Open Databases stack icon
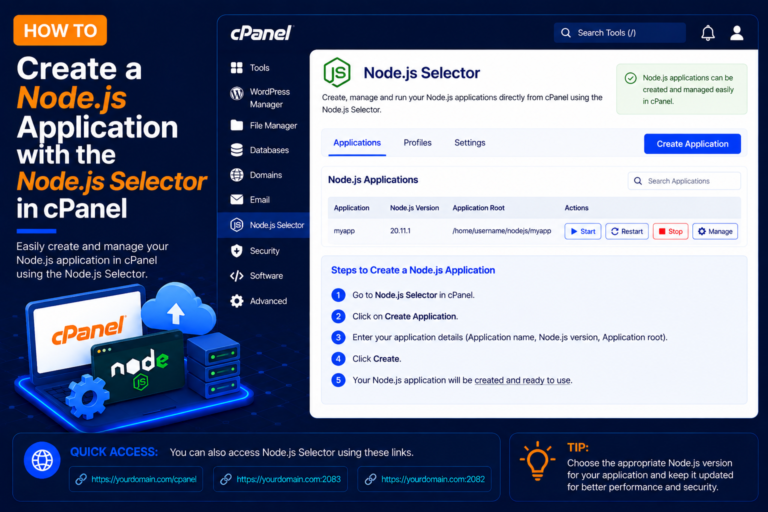The width and height of the screenshot is (768, 512). click(x=237, y=150)
